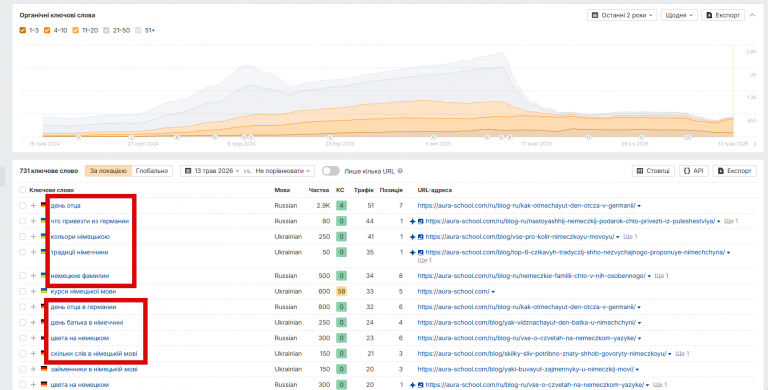768x390 pixels.
Task: Click plus icon beside 'кольори німецькою'
Action: 33,237
